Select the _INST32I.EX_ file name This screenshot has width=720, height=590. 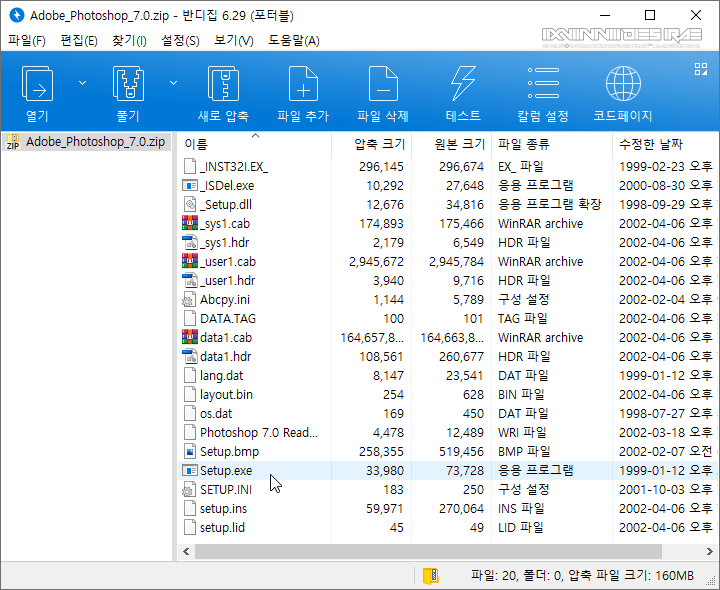[x=234, y=167]
